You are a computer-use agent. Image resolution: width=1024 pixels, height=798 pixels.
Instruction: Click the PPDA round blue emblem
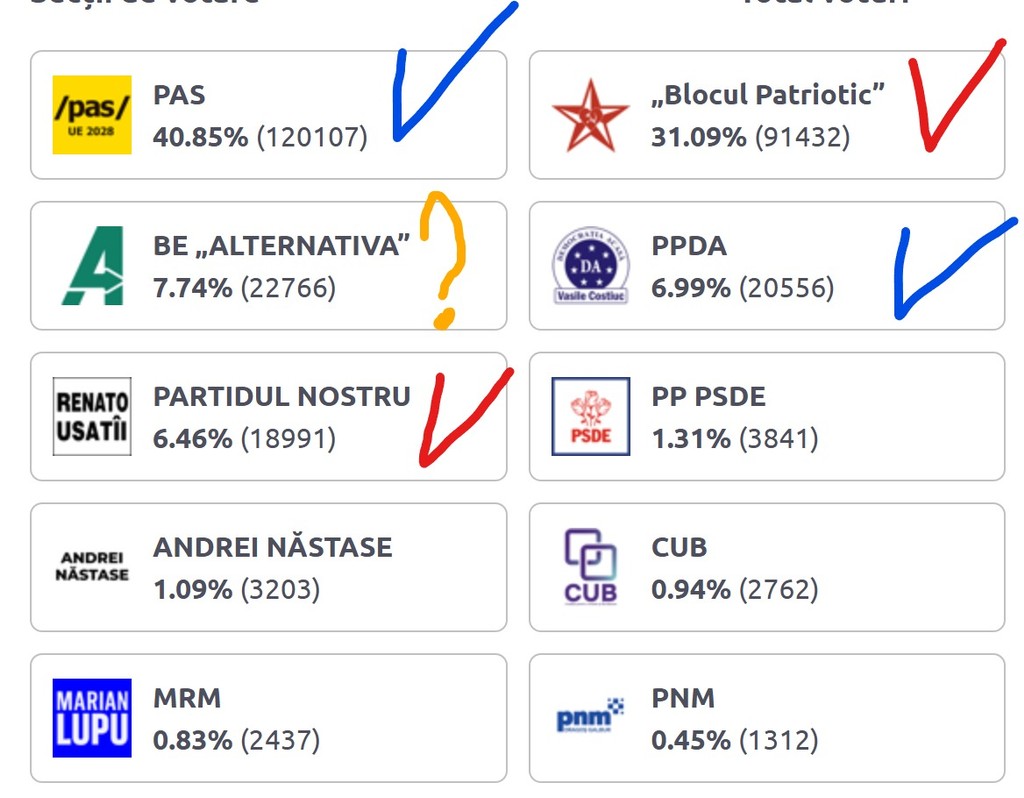click(x=590, y=266)
